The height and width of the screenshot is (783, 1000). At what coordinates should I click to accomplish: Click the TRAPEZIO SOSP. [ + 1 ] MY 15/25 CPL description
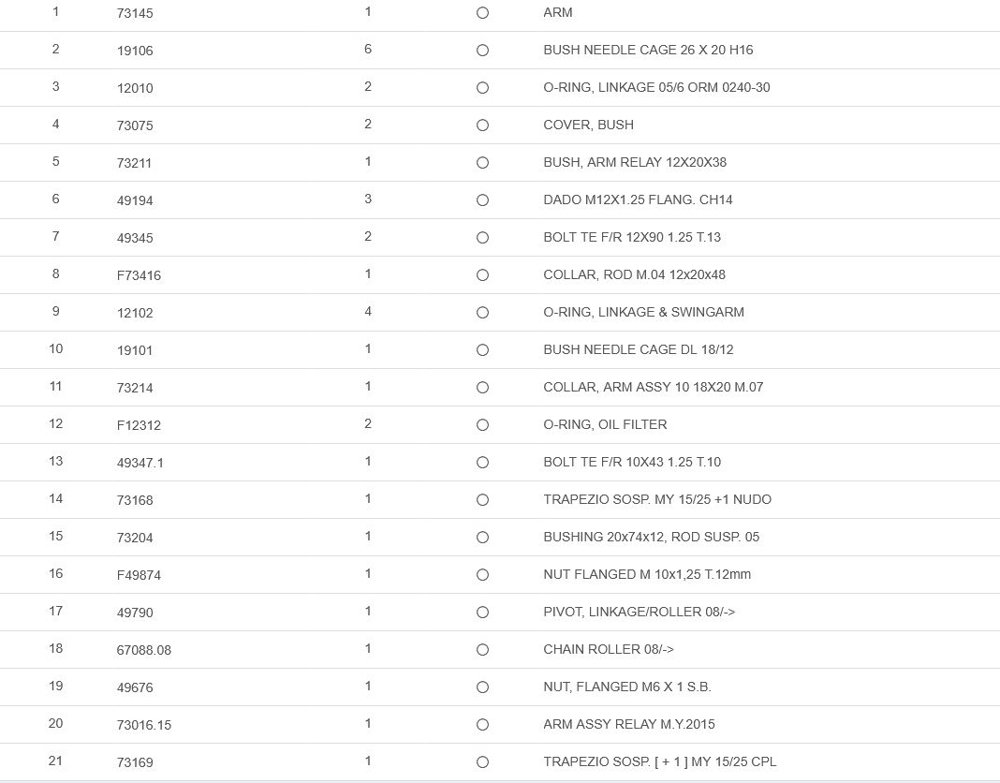click(659, 762)
